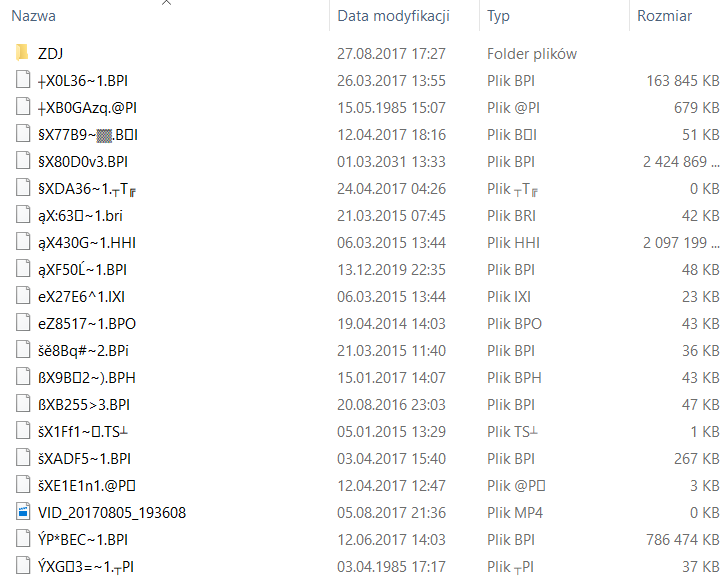728x576 pixels.
Task: Select icon of ÝP*BEC~1.BPI file
Action: (23, 539)
